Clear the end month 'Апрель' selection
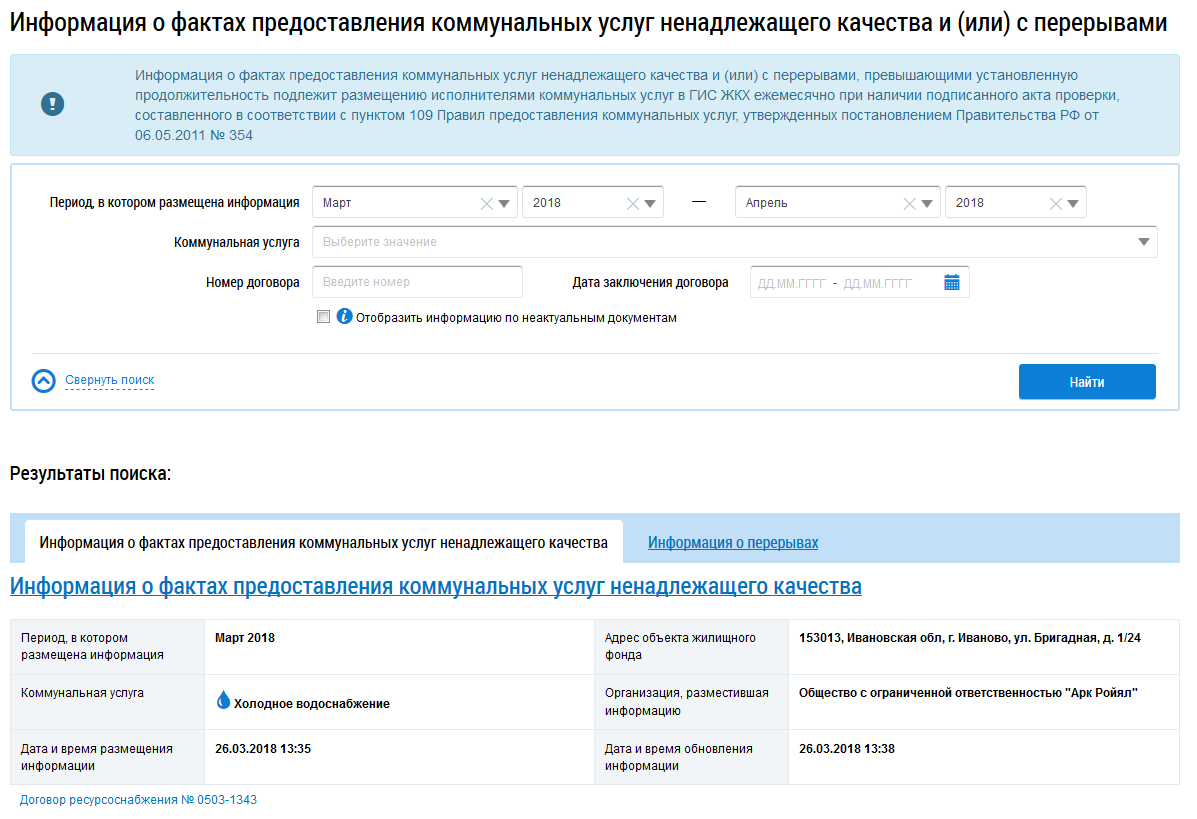 click(x=909, y=203)
